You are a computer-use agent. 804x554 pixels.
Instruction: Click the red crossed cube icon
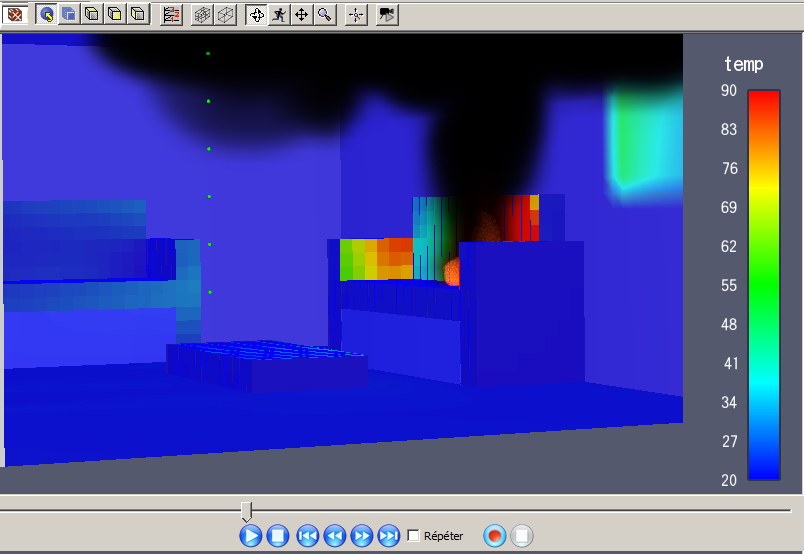pos(15,14)
